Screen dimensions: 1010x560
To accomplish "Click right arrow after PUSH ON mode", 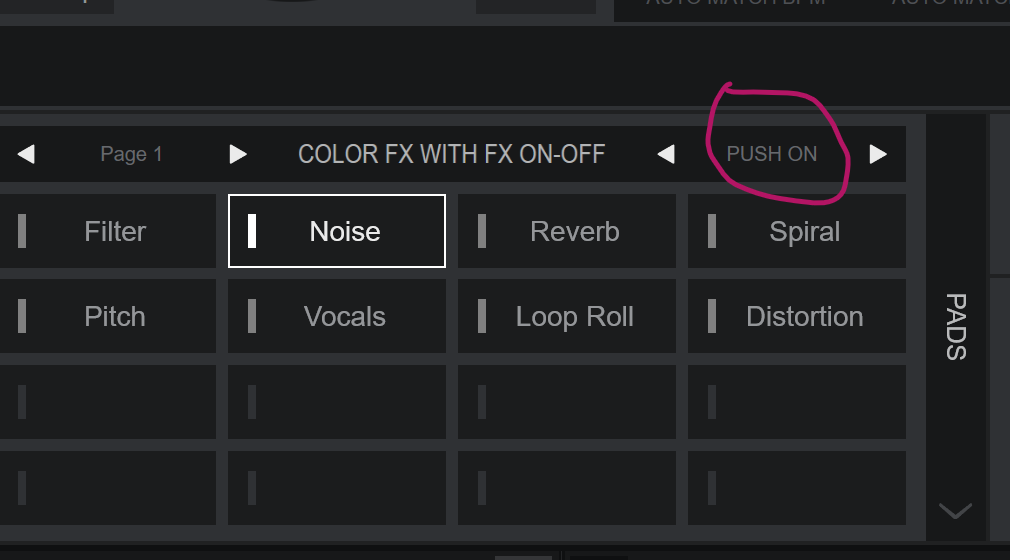I will [x=878, y=154].
